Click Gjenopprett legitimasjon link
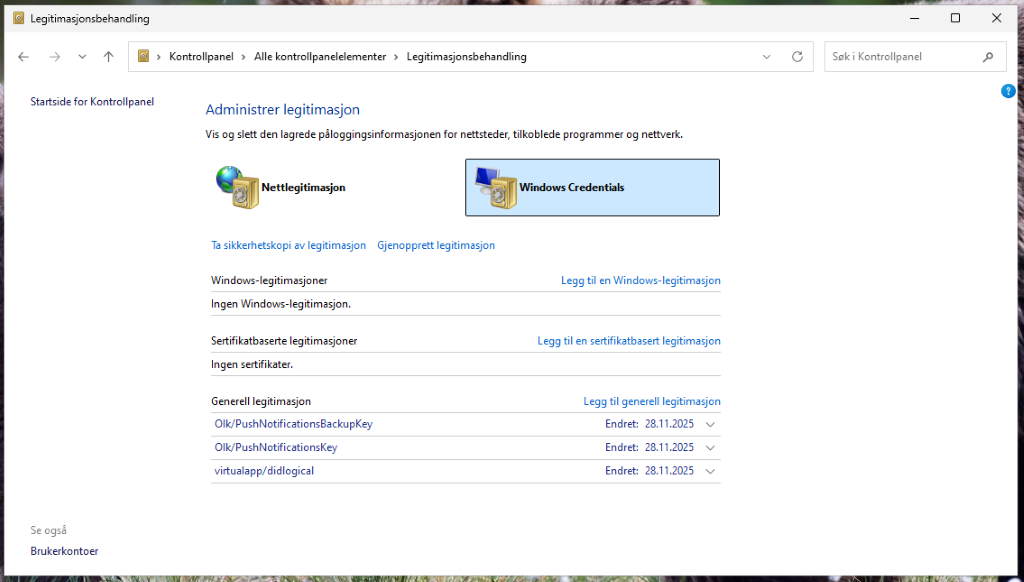 [x=436, y=246]
